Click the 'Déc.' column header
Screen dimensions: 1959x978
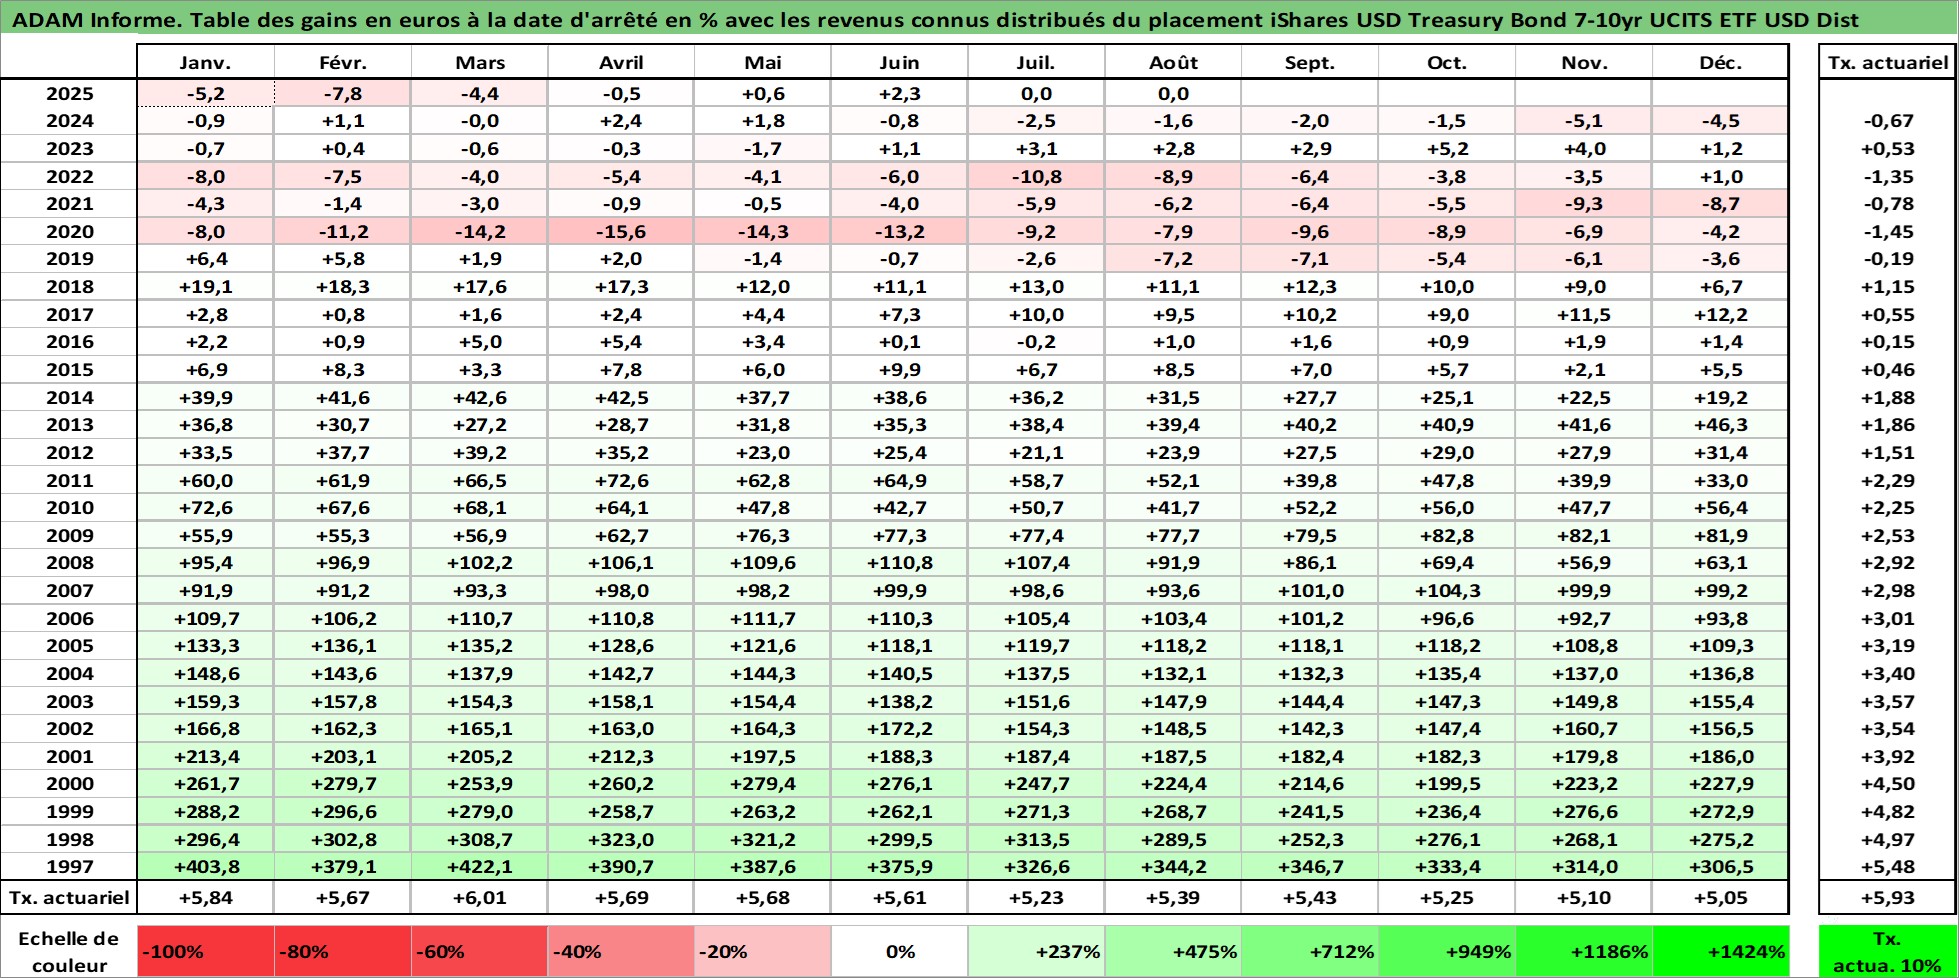pos(1720,62)
